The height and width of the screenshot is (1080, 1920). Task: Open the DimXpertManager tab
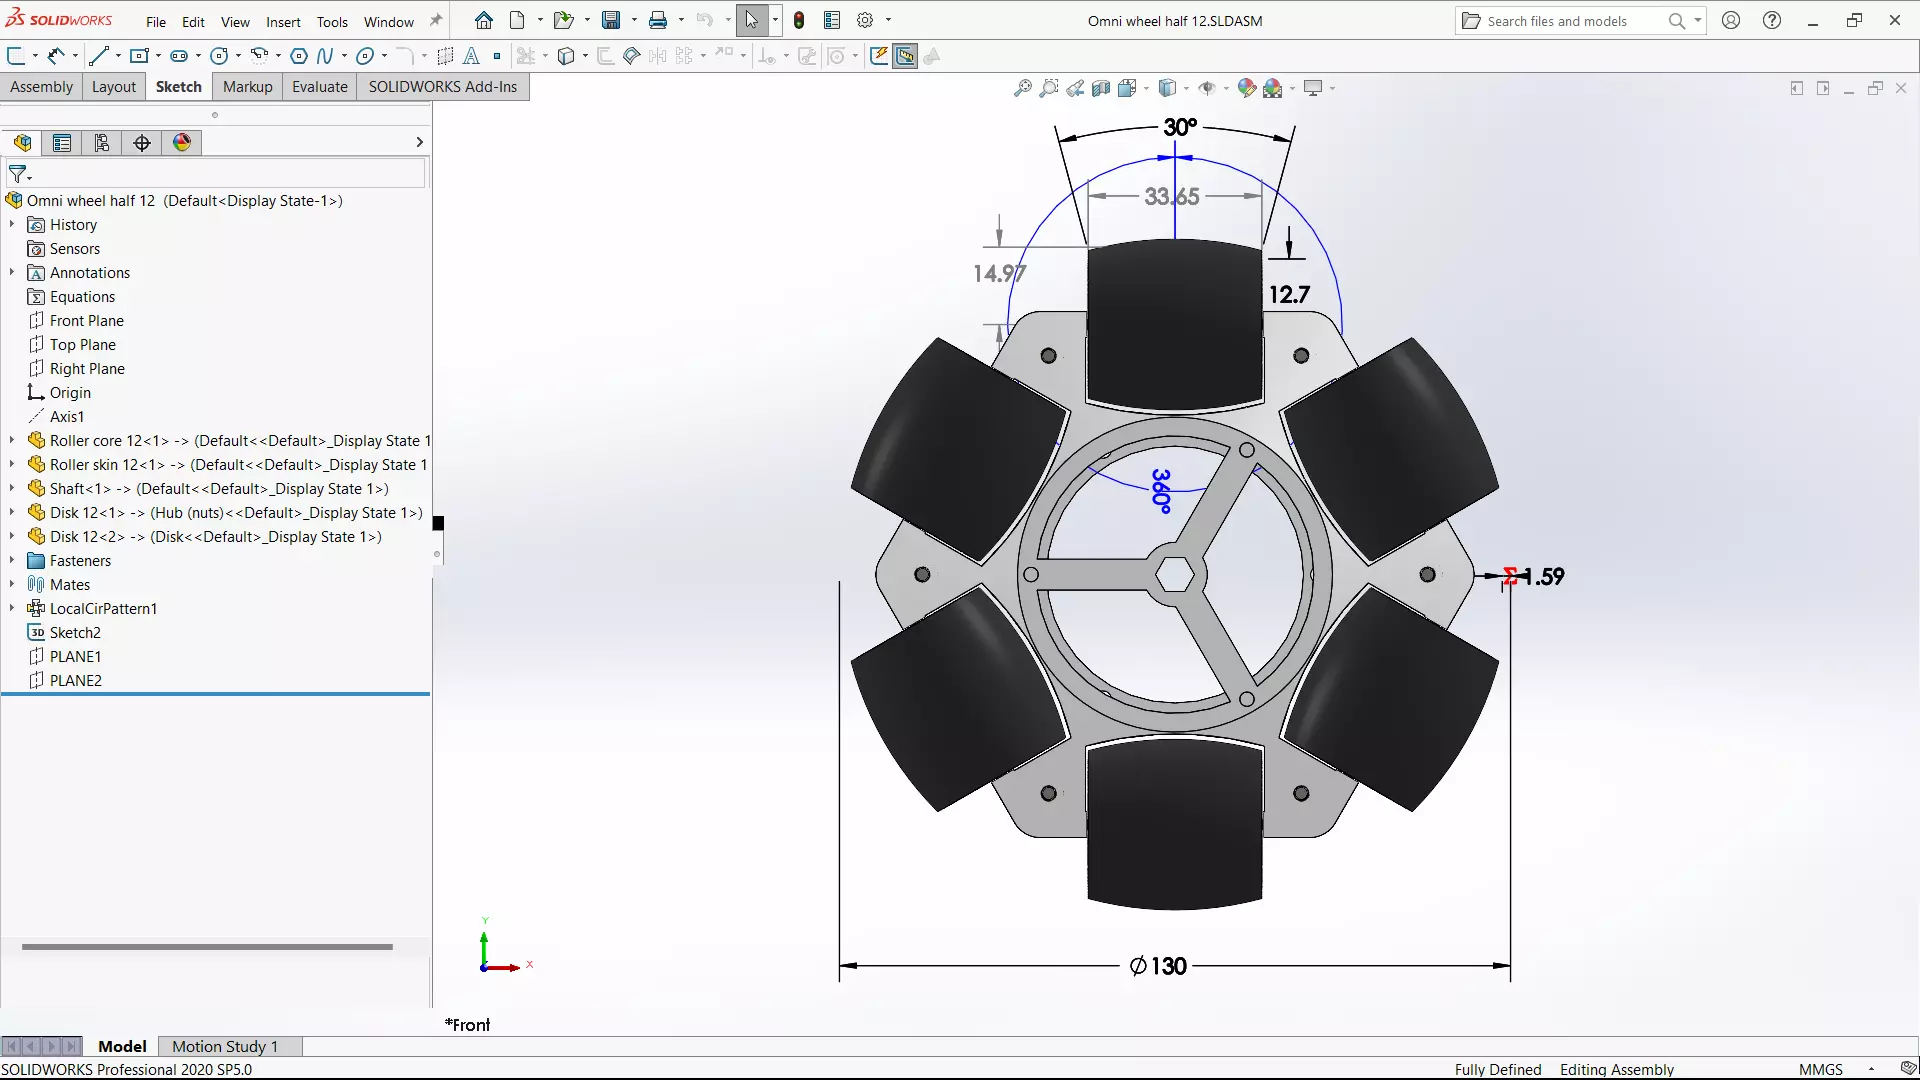[142, 143]
